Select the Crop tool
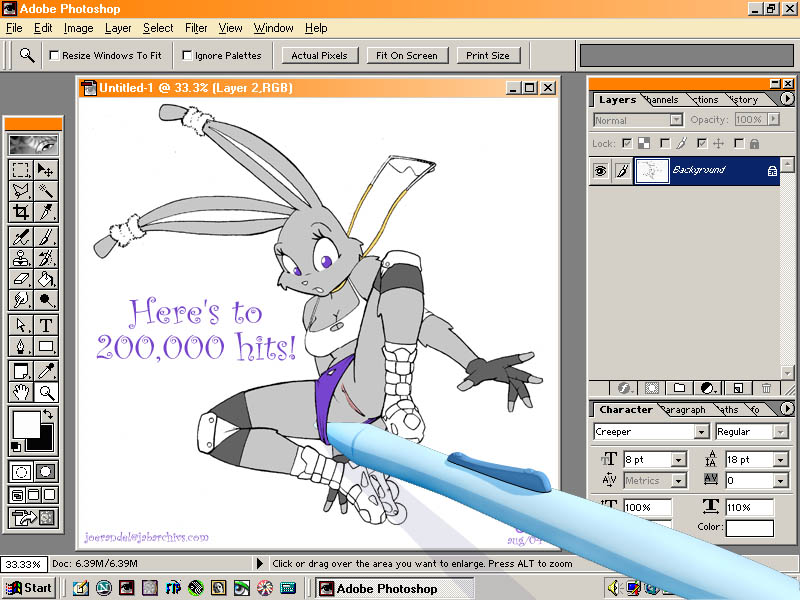 pyautogui.click(x=21, y=212)
